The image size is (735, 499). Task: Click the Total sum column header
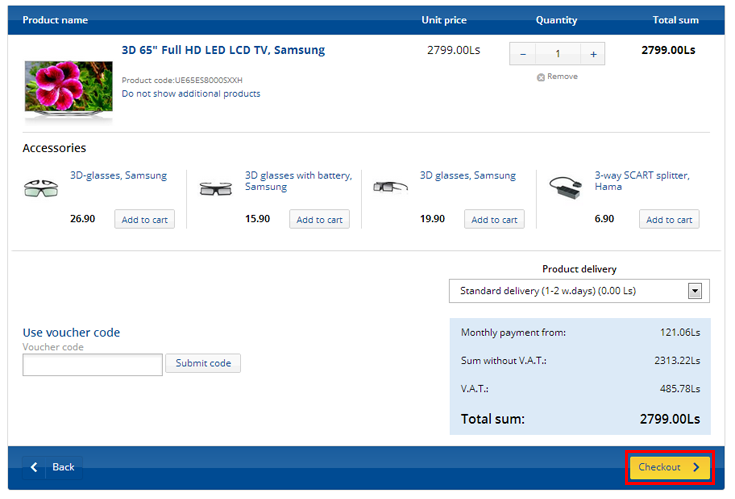pyautogui.click(x=675, y=20)
